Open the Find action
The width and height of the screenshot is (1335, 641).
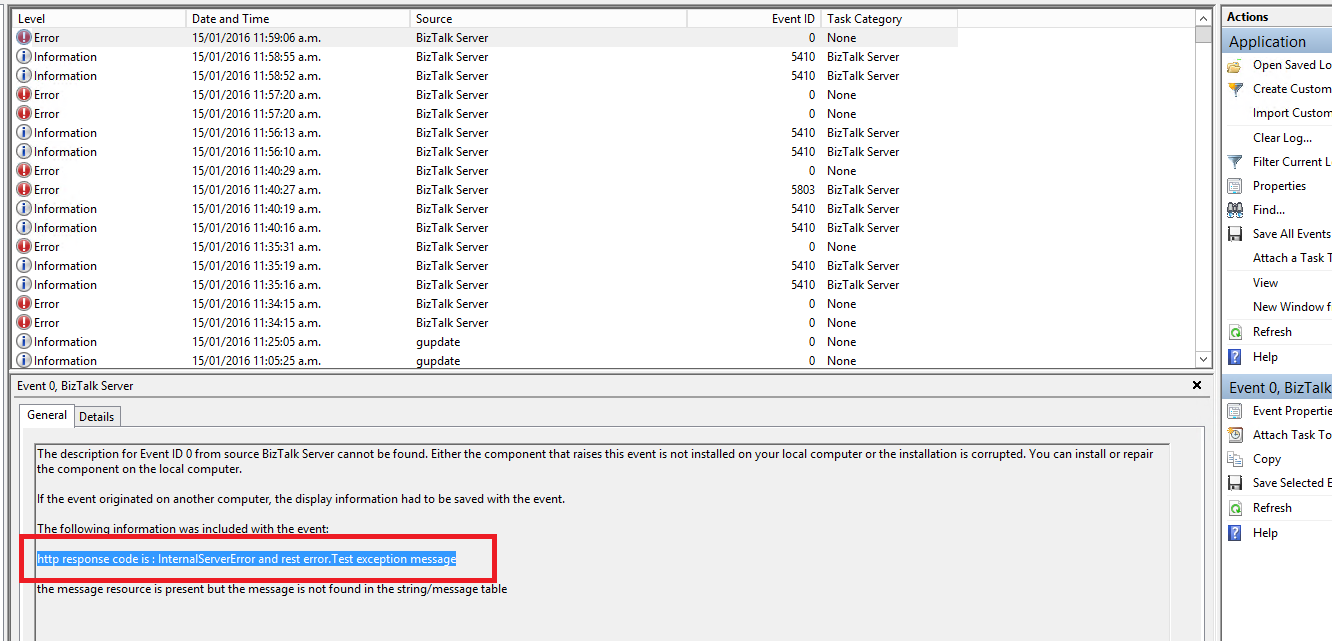tap(1269, 210)
